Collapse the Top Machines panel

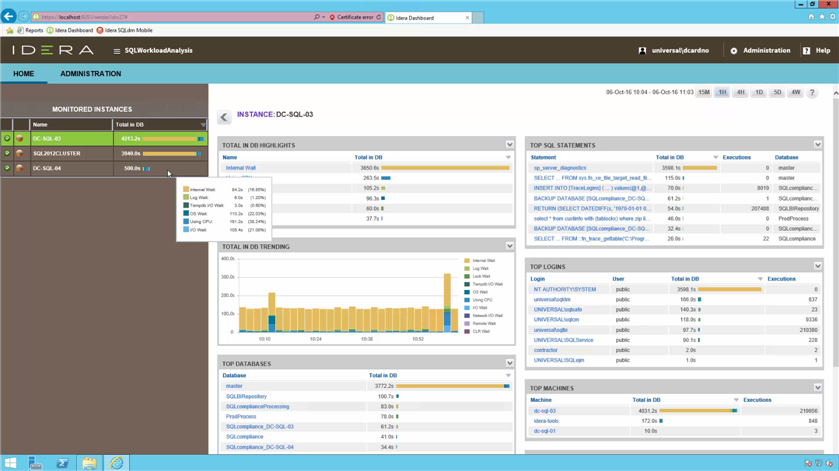818,388
